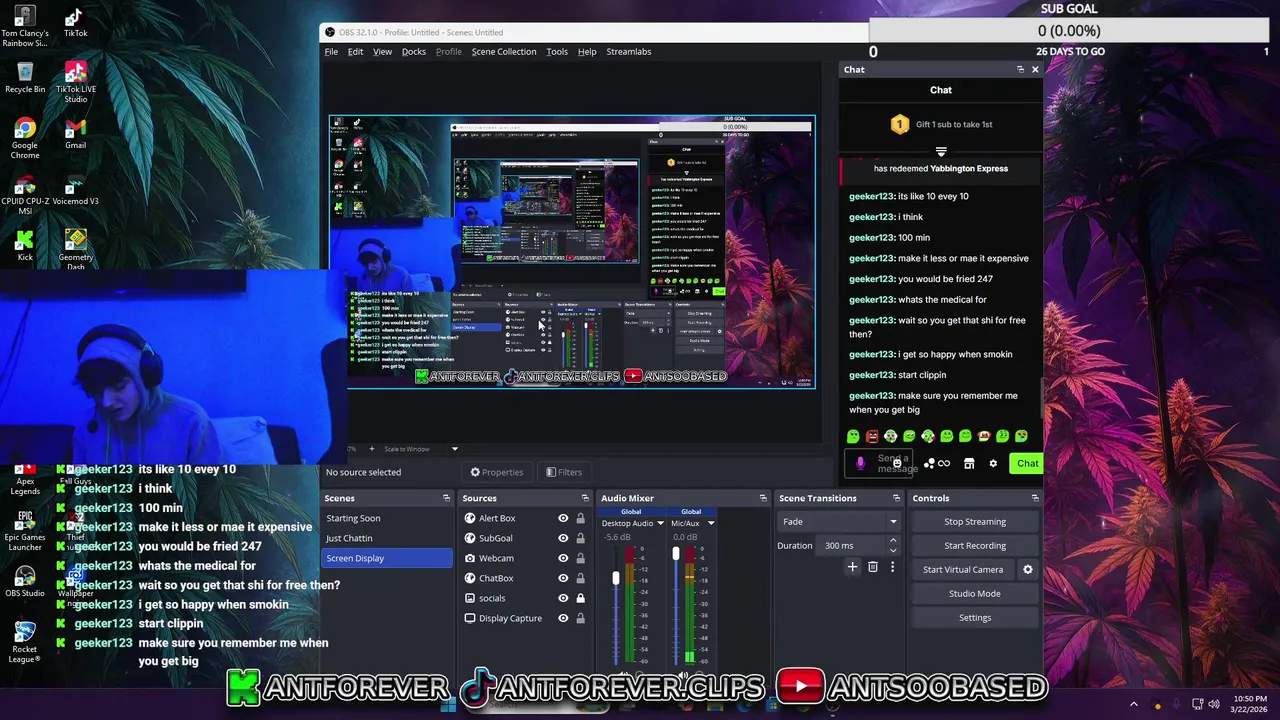This screenshot has width=1280, height=720.
Task: Decrease the transition Duration with down arrow
Action: coord(893,550)
